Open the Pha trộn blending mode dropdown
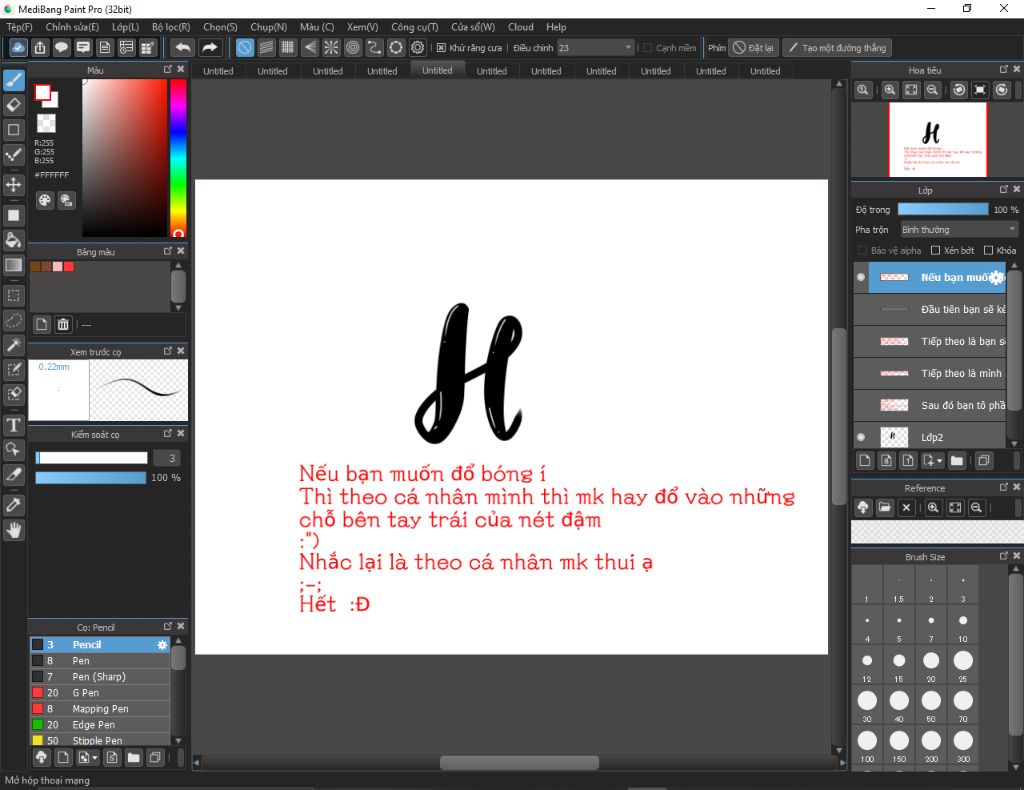Viewport: 1024px width, 790px height. (959, 230)
